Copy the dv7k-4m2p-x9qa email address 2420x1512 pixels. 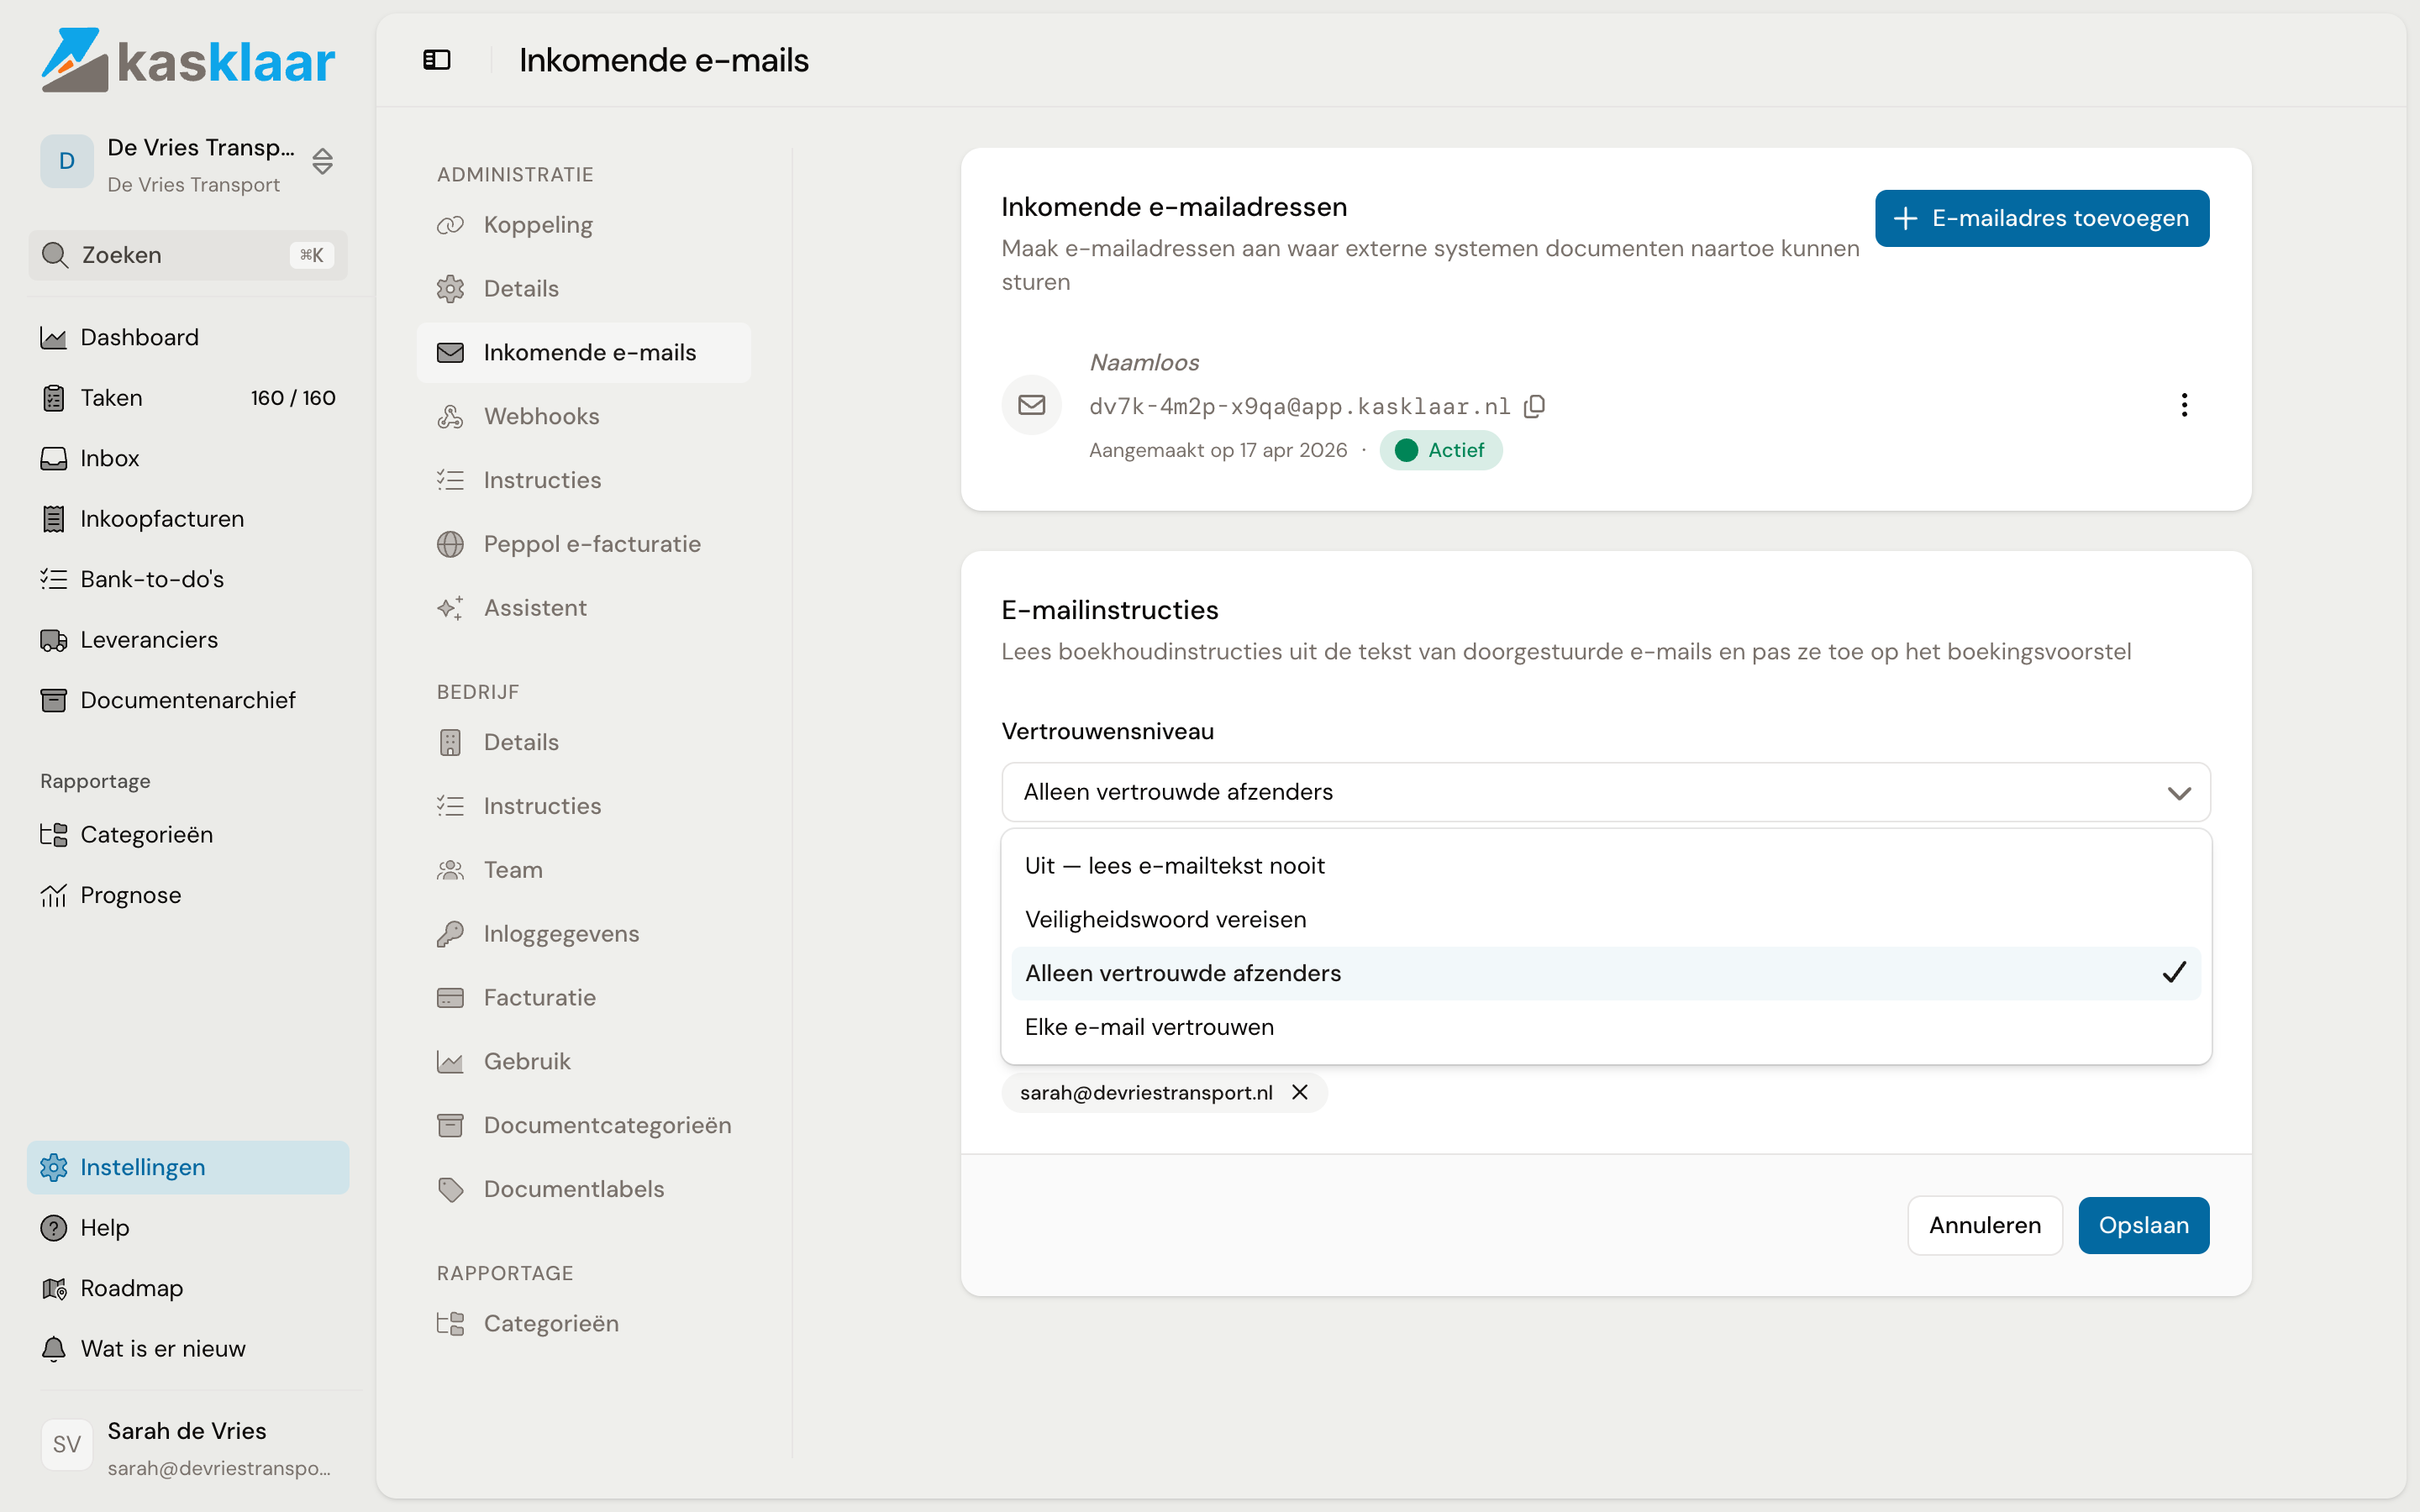point(1534,406)
